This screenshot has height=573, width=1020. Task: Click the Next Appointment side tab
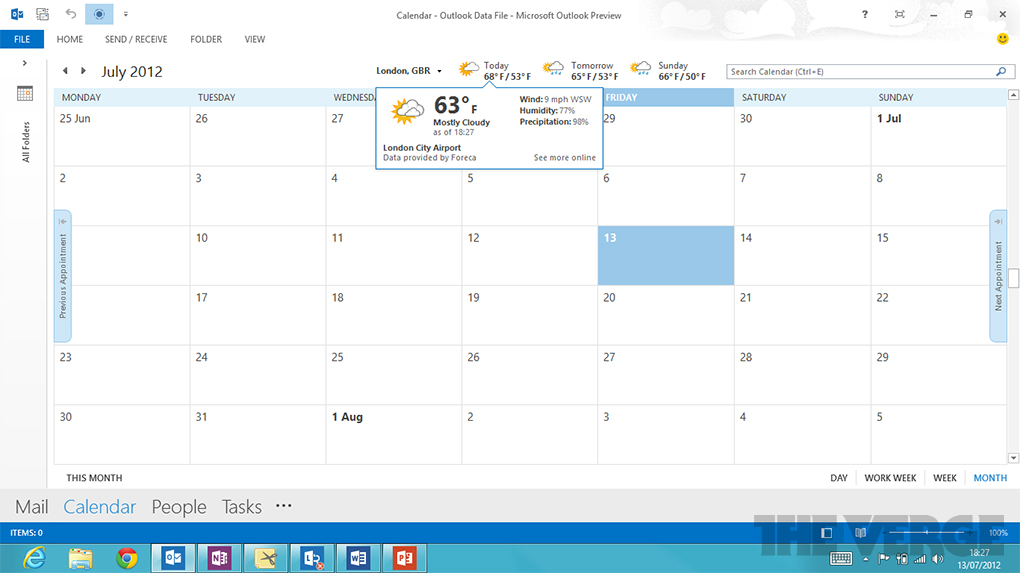(998, 276)
